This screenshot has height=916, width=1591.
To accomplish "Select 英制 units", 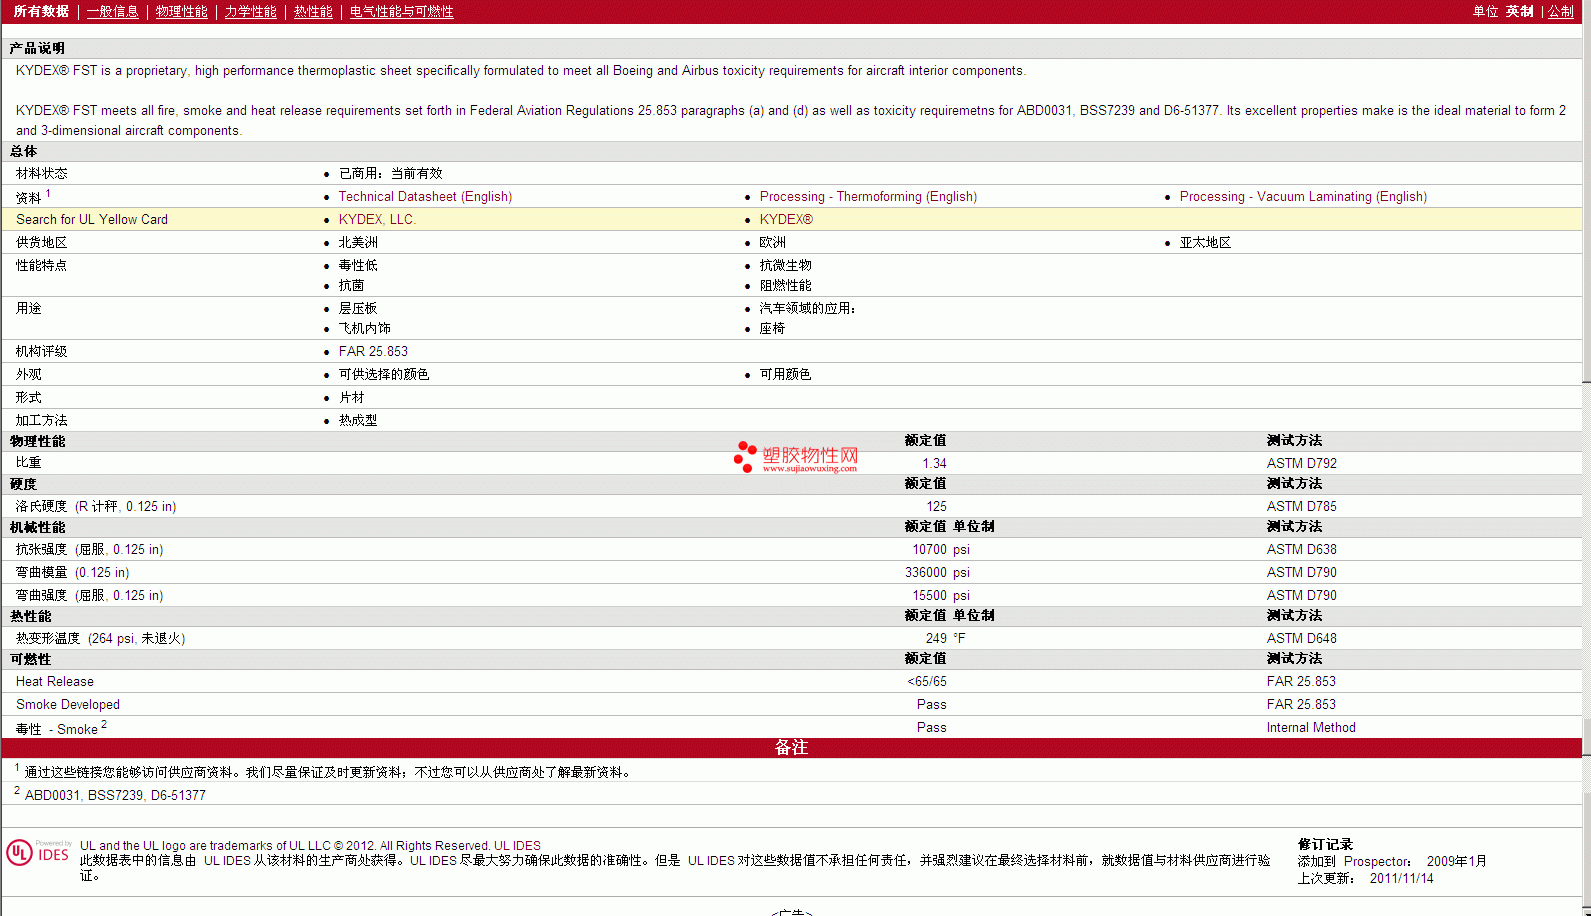I will coord(1519,12).
